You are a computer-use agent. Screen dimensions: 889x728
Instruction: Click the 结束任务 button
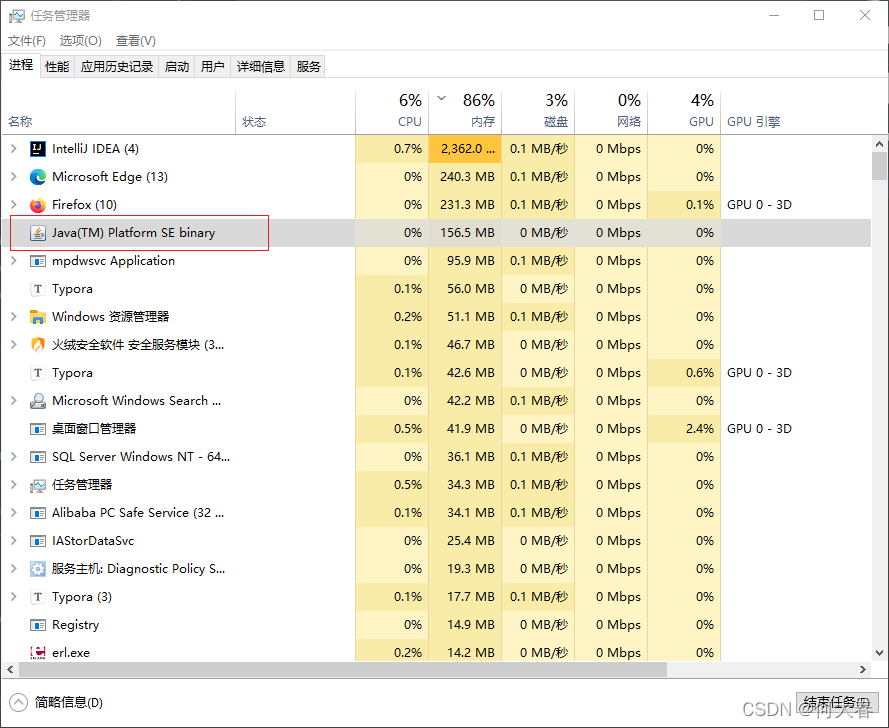pos(837,702)
